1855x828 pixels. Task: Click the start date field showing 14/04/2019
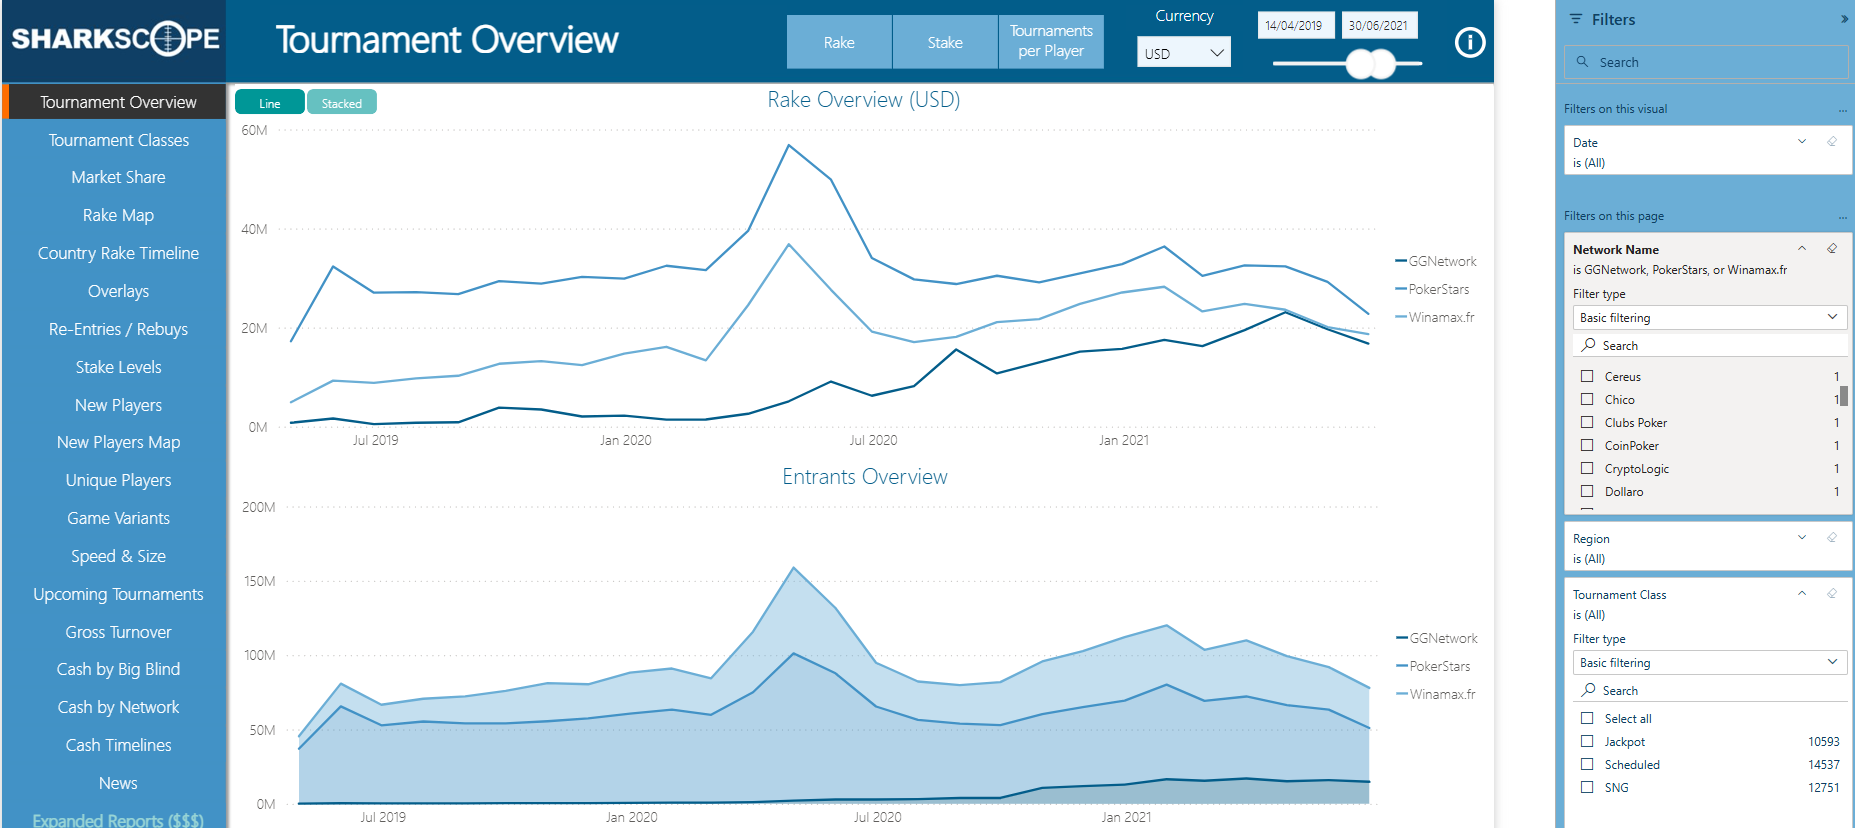click(x=1294, y=26)
